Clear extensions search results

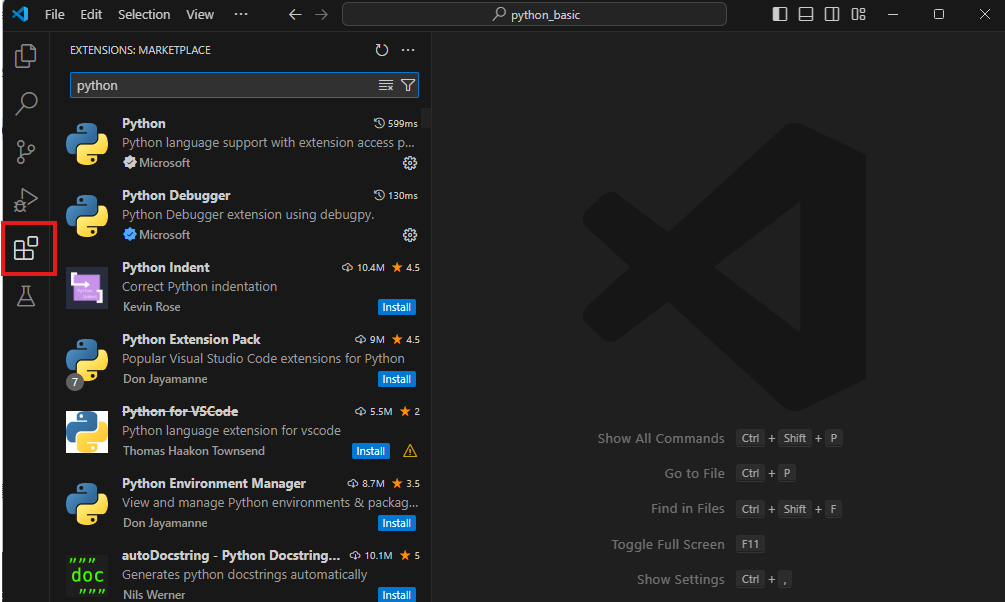pos(386,85)
